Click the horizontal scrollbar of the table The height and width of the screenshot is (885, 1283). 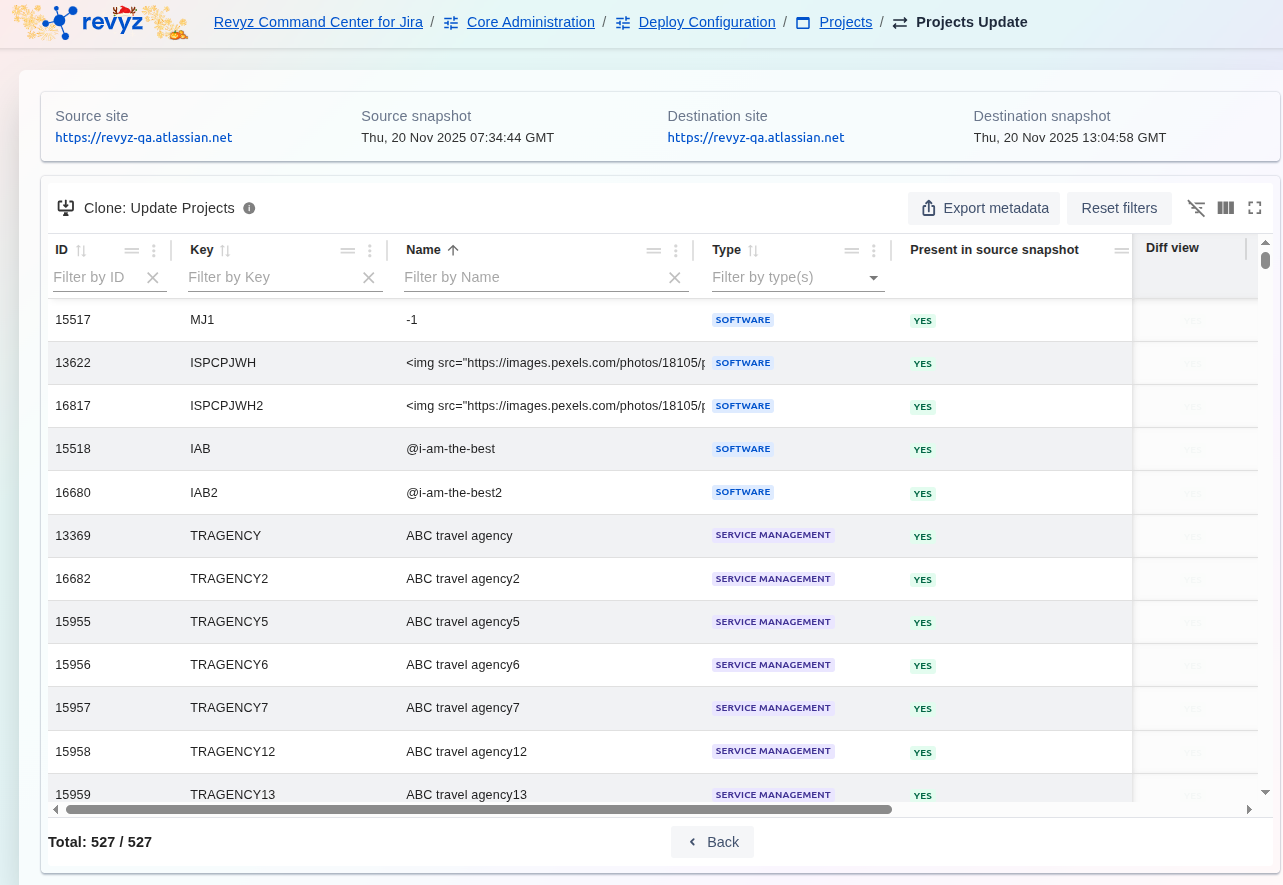click(478, 809)
